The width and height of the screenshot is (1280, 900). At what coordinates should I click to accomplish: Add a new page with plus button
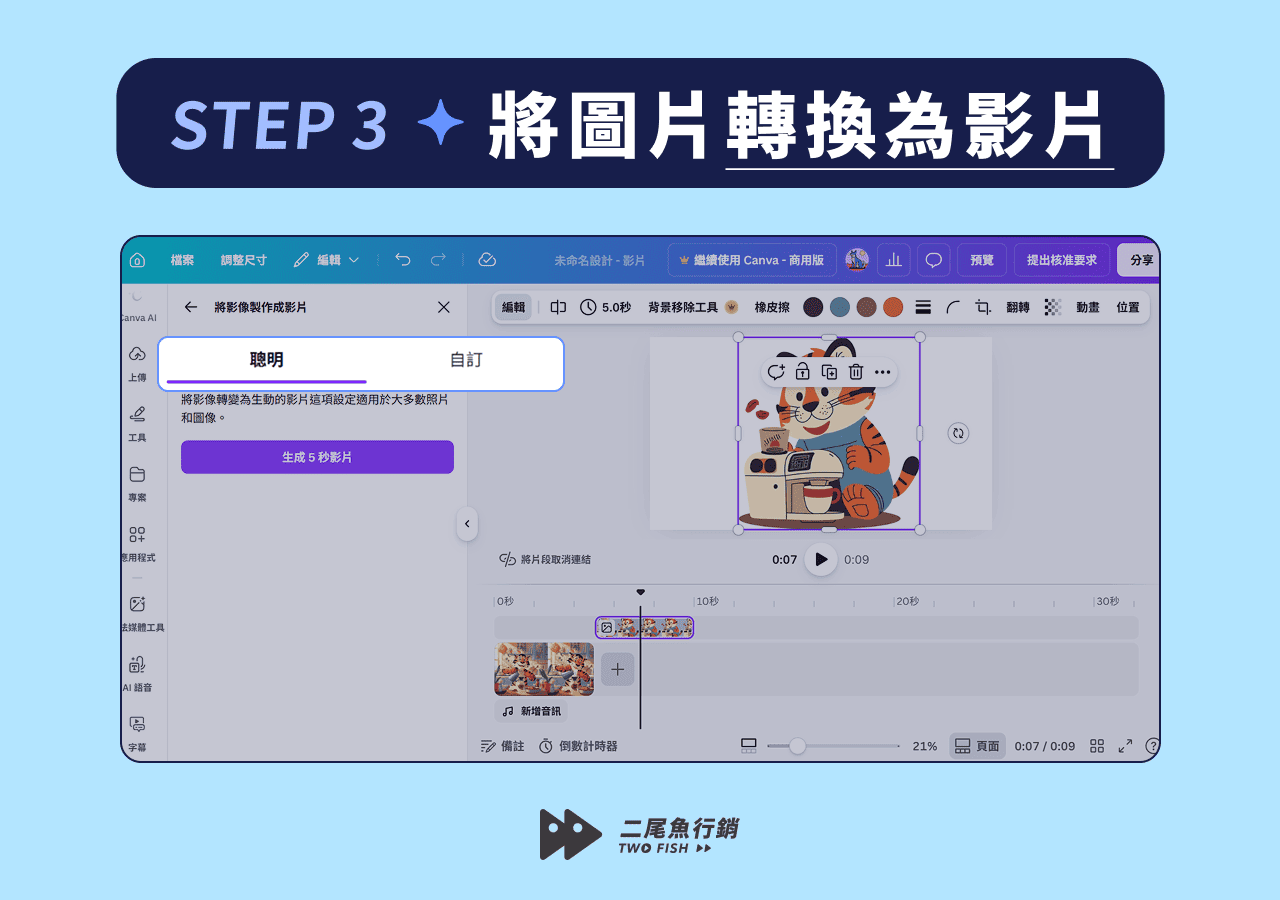[617, 669]
